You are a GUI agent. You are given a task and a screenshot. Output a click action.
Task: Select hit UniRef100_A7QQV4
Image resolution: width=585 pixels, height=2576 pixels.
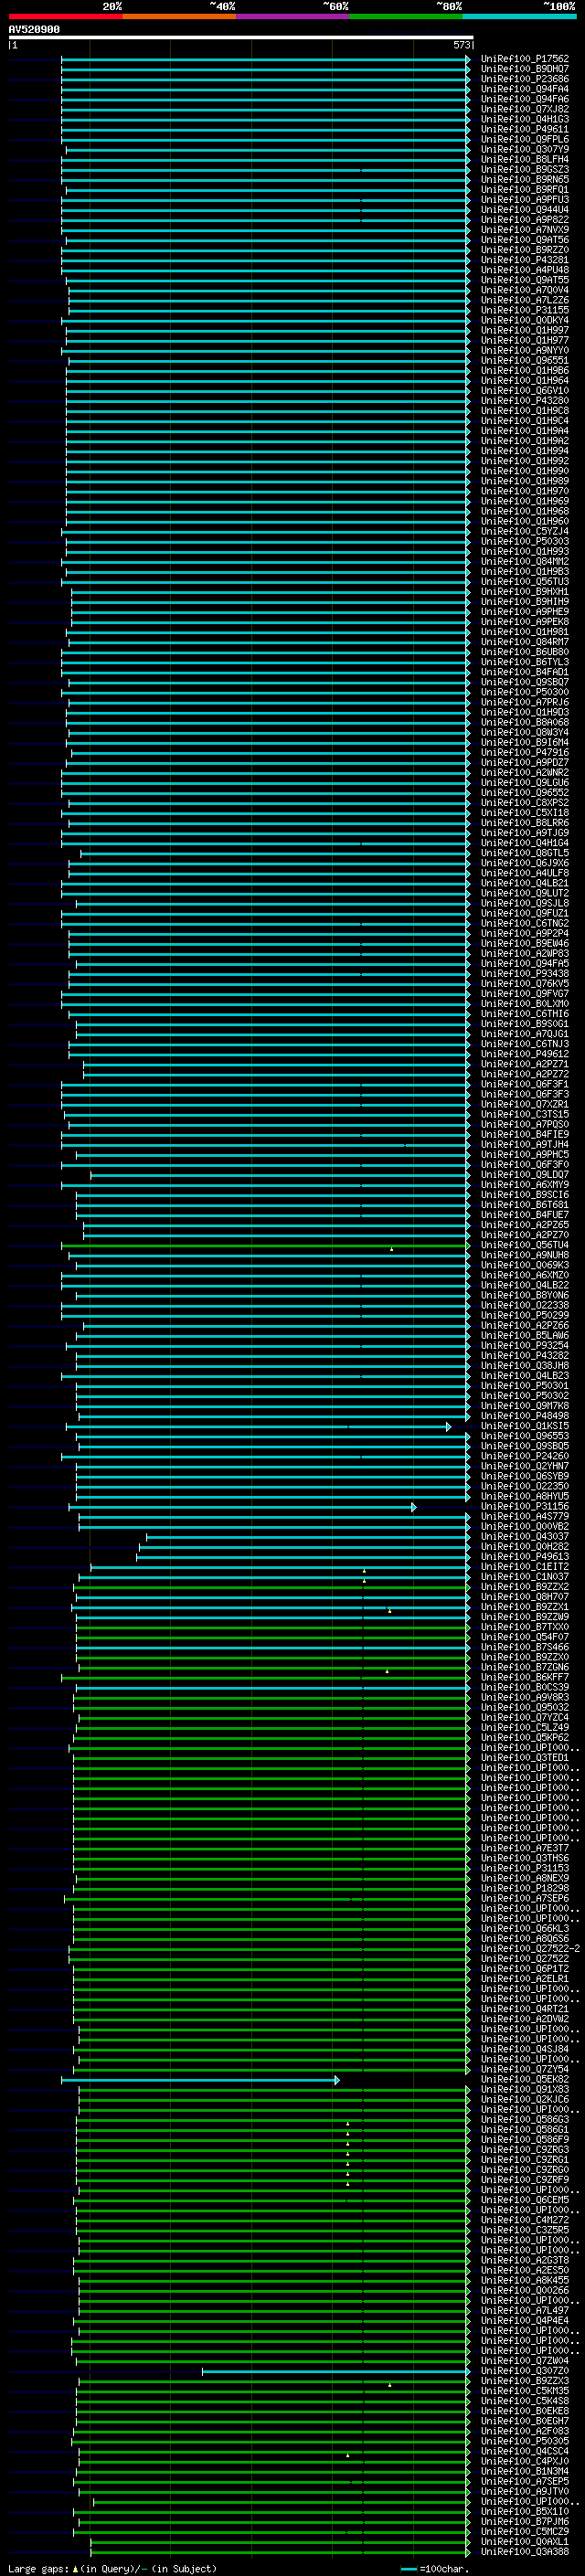click(524, 290)
